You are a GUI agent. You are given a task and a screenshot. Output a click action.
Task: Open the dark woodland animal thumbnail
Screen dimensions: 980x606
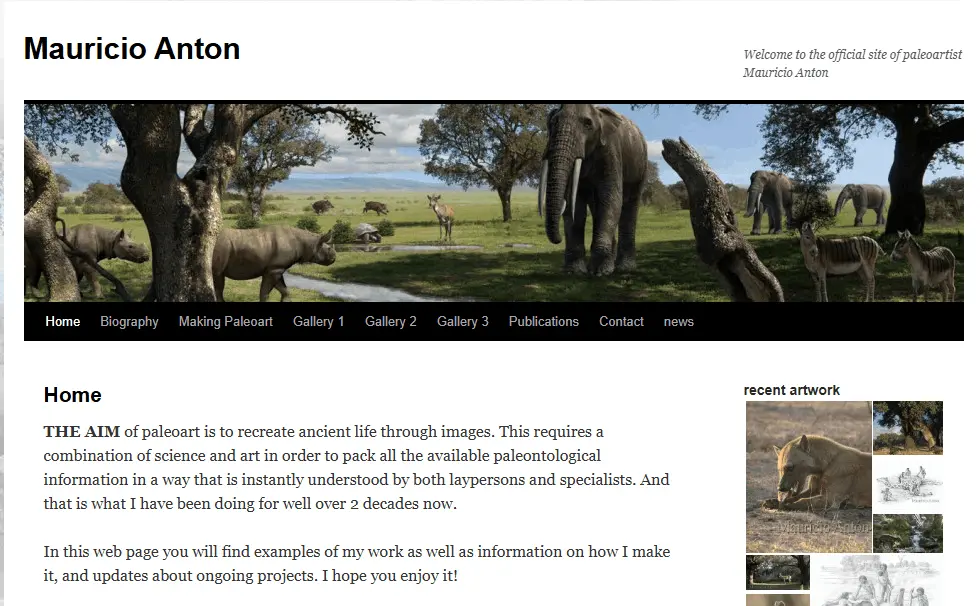pyautogui.click(x=777, y=572)
